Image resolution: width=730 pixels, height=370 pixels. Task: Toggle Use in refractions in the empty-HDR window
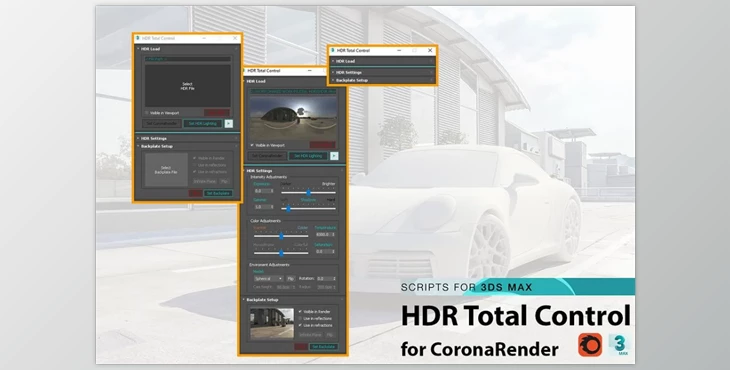coord(195,172)
